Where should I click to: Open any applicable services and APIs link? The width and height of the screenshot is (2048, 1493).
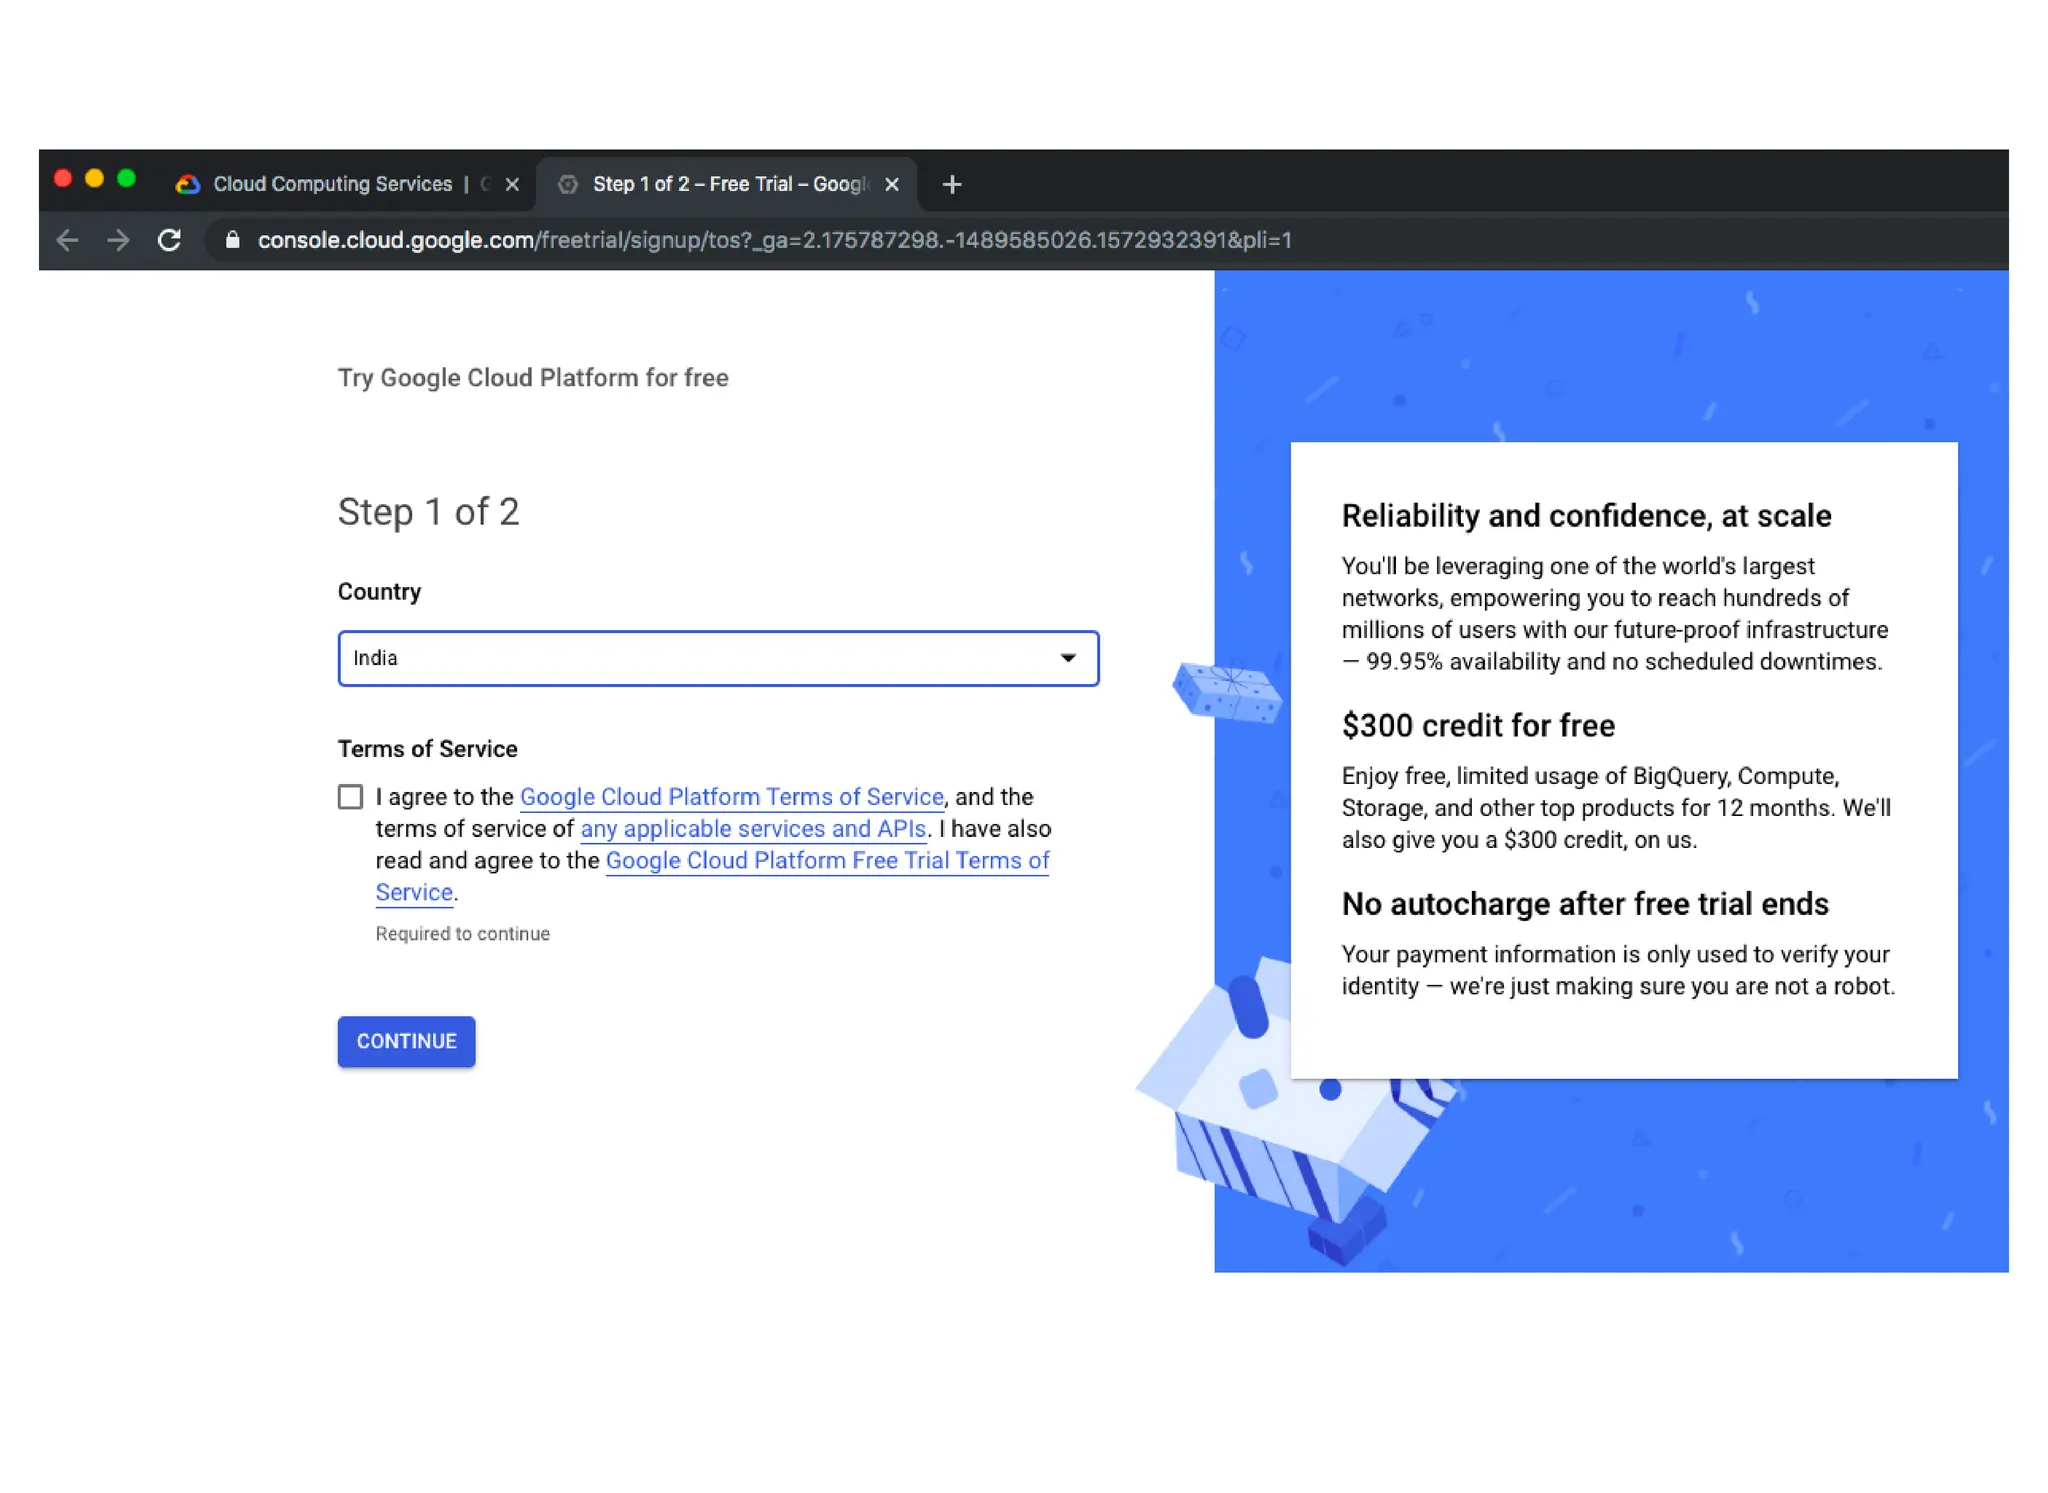click(752, 829)
